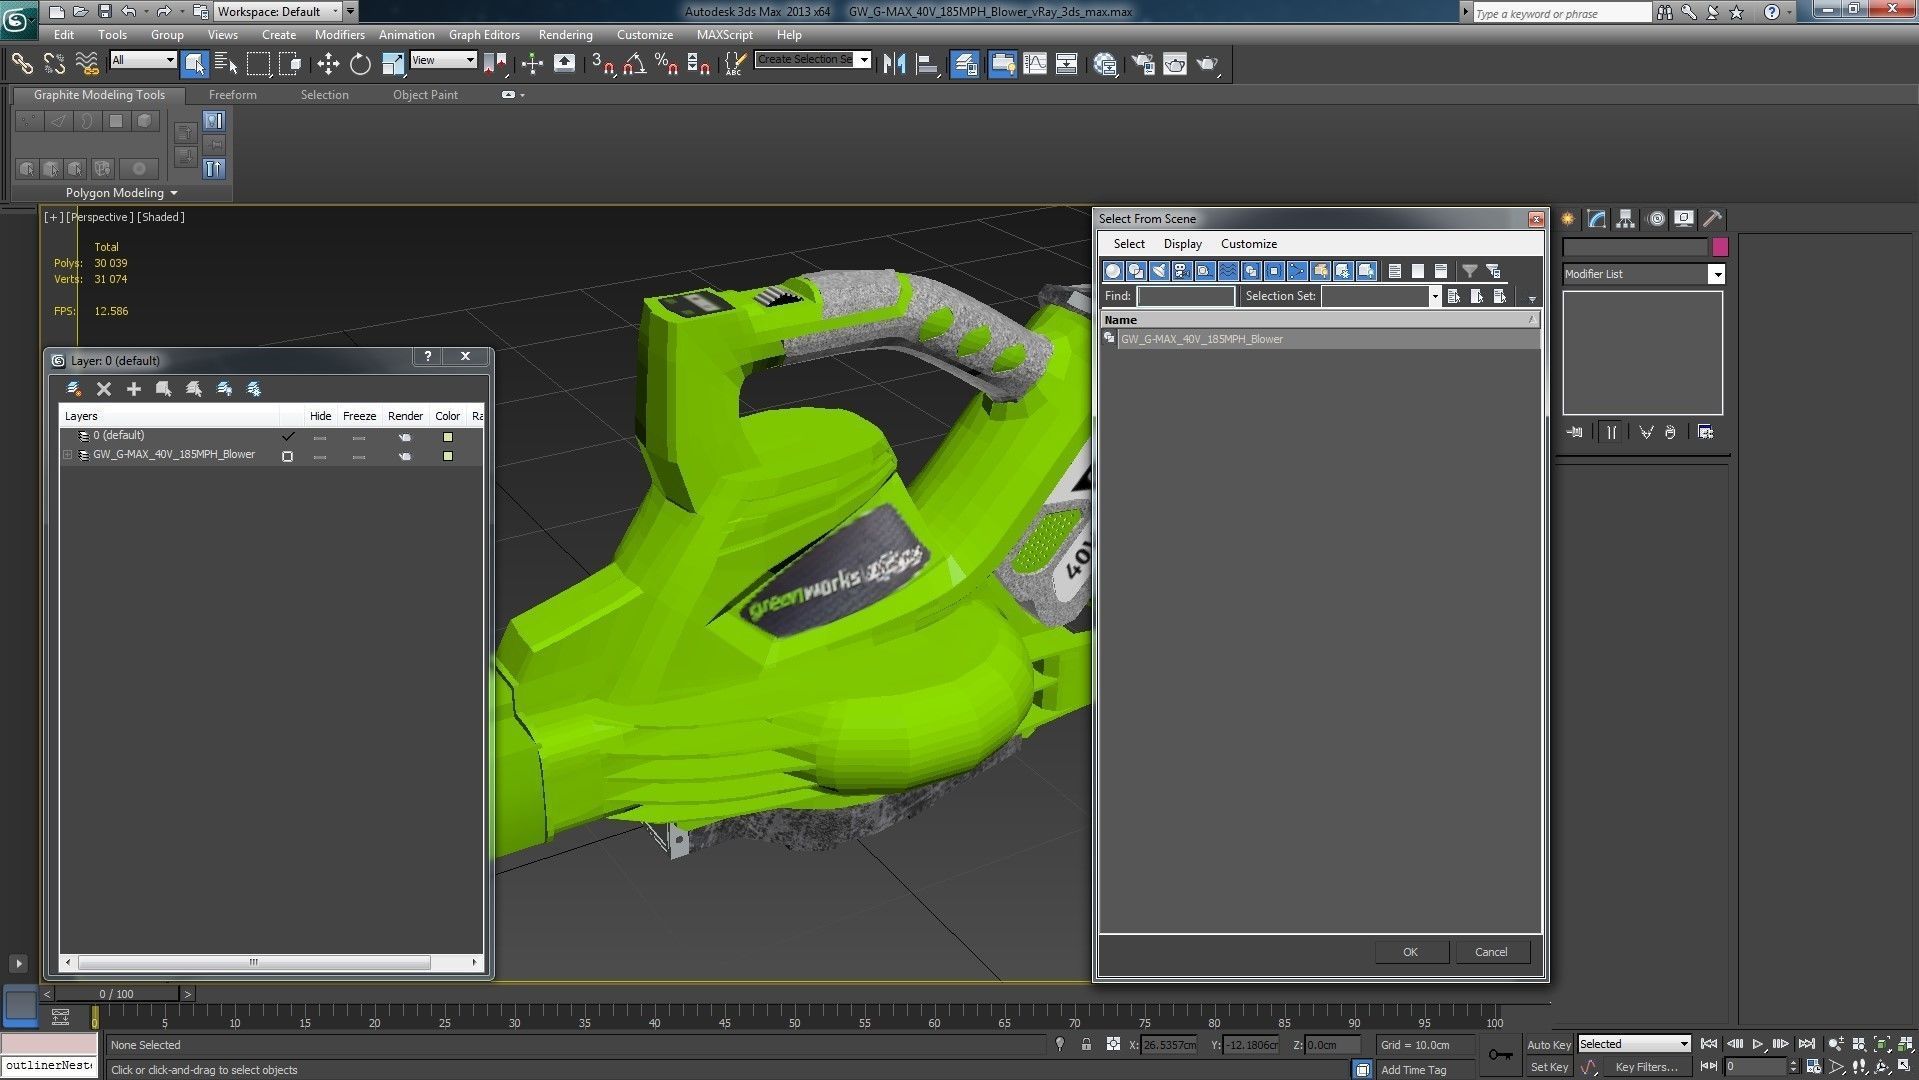Expand the GW_G-MAX_40V_185MPH_Blower layer tree

(68, 455)
